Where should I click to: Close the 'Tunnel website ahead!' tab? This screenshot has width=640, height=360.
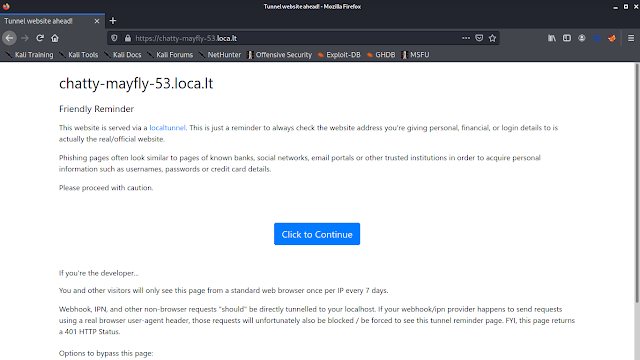97,21
